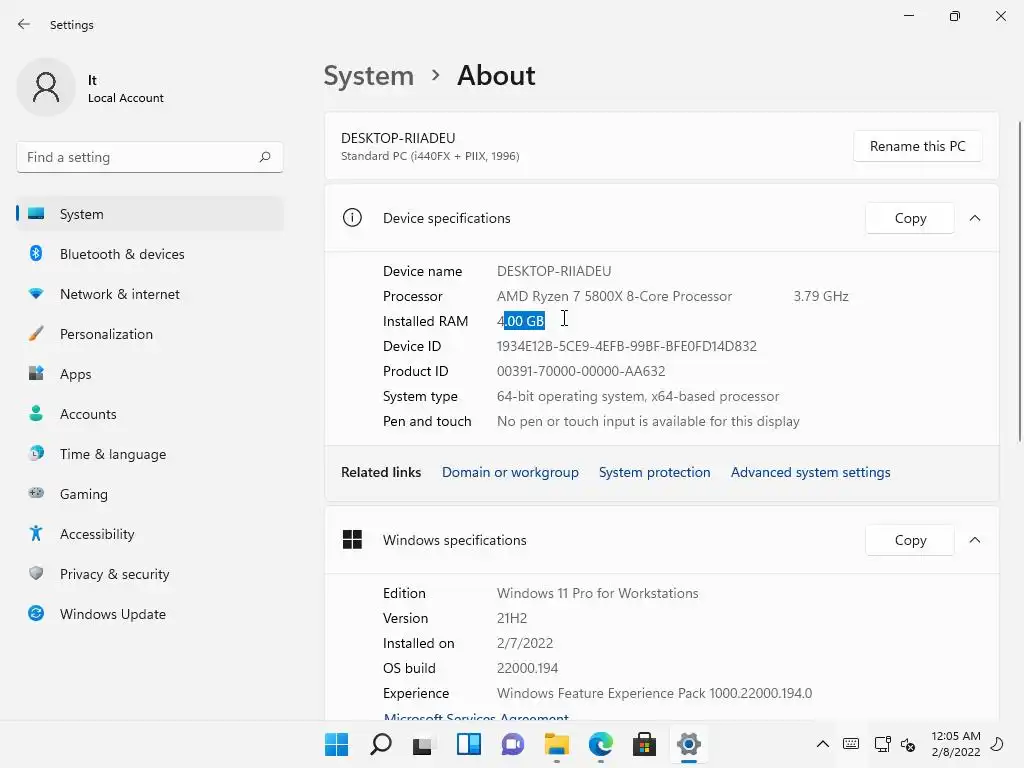Image resolution: width=1024 pixels, height=768 pixels.
Task: Click the Accessibility figure icon
Action: (x=36, y=534)
